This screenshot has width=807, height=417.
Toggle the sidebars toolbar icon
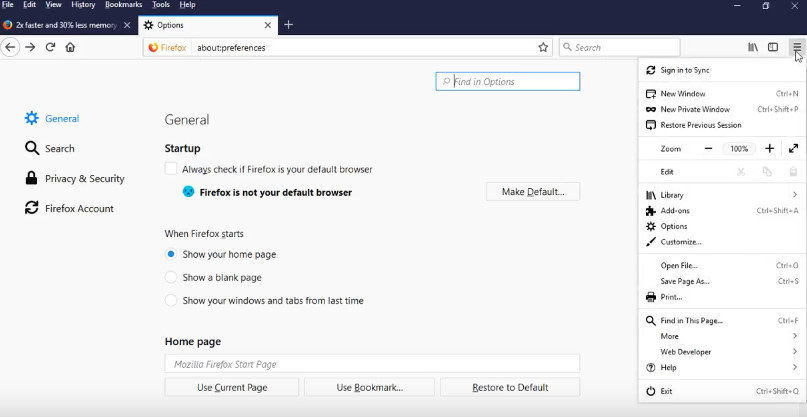click(x=773, y=47)
